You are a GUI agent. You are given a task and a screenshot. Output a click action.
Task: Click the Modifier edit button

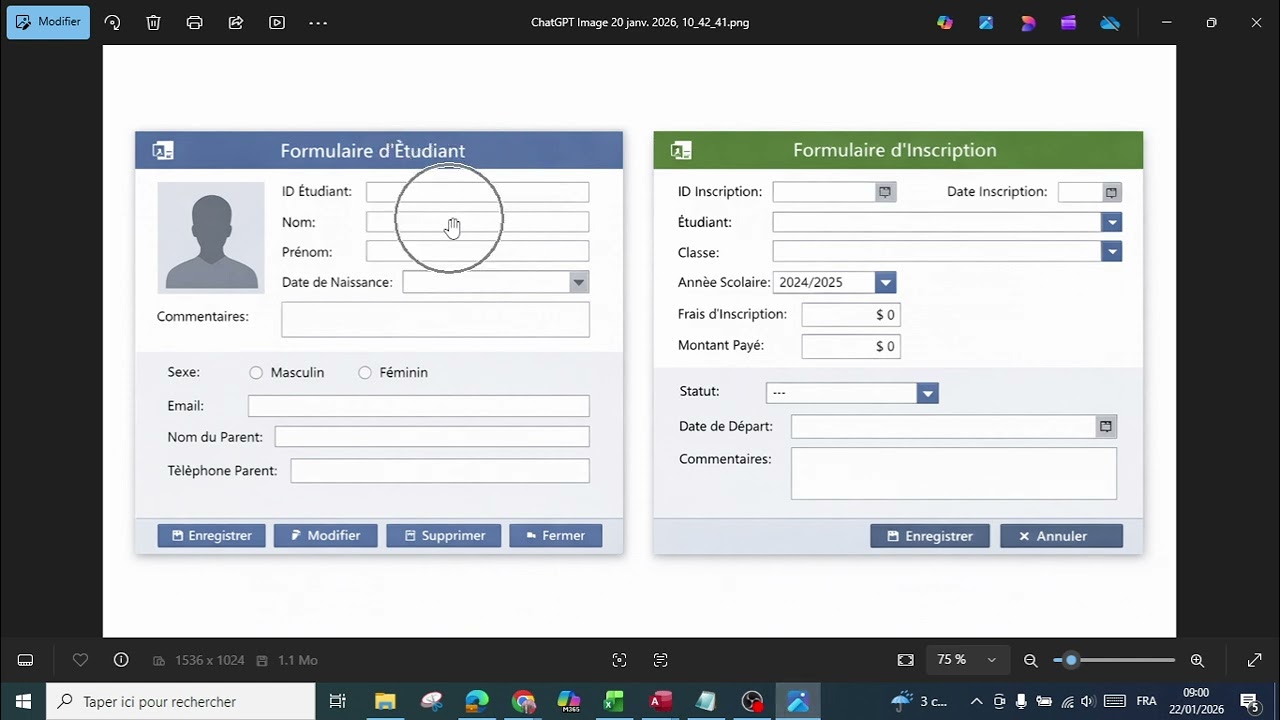pyautogui.click(x=48, y=22)
